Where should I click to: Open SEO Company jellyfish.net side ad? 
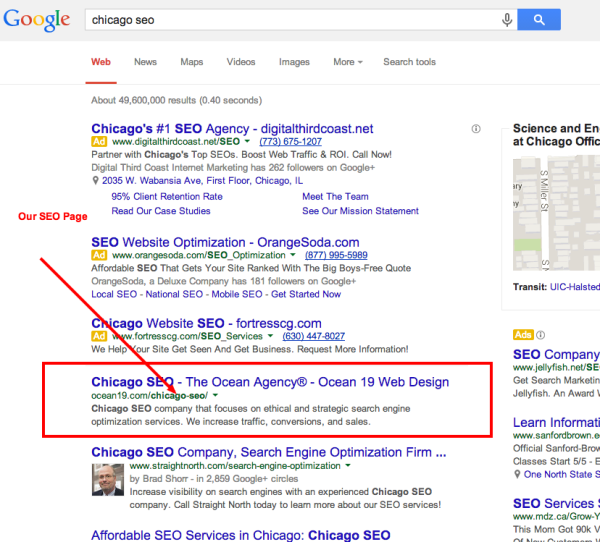556,354
